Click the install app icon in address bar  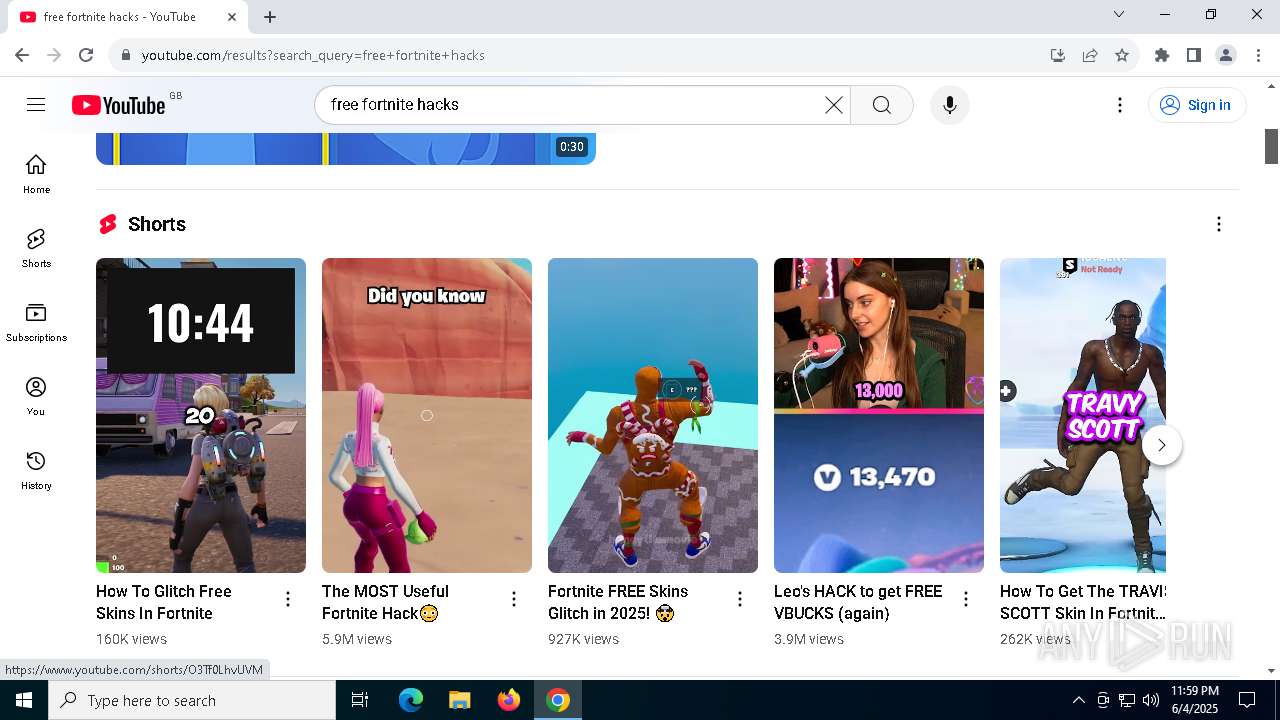click(1058, 55)
